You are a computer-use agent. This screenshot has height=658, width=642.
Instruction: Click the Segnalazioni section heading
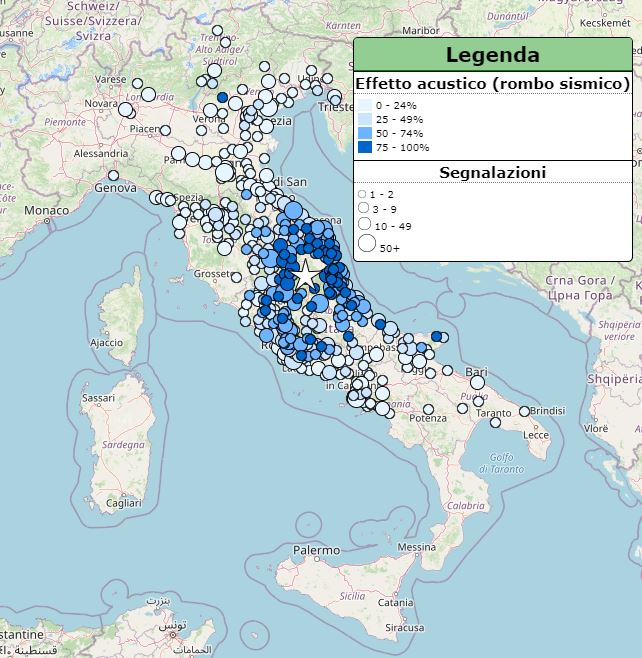(x=492, y=173)
